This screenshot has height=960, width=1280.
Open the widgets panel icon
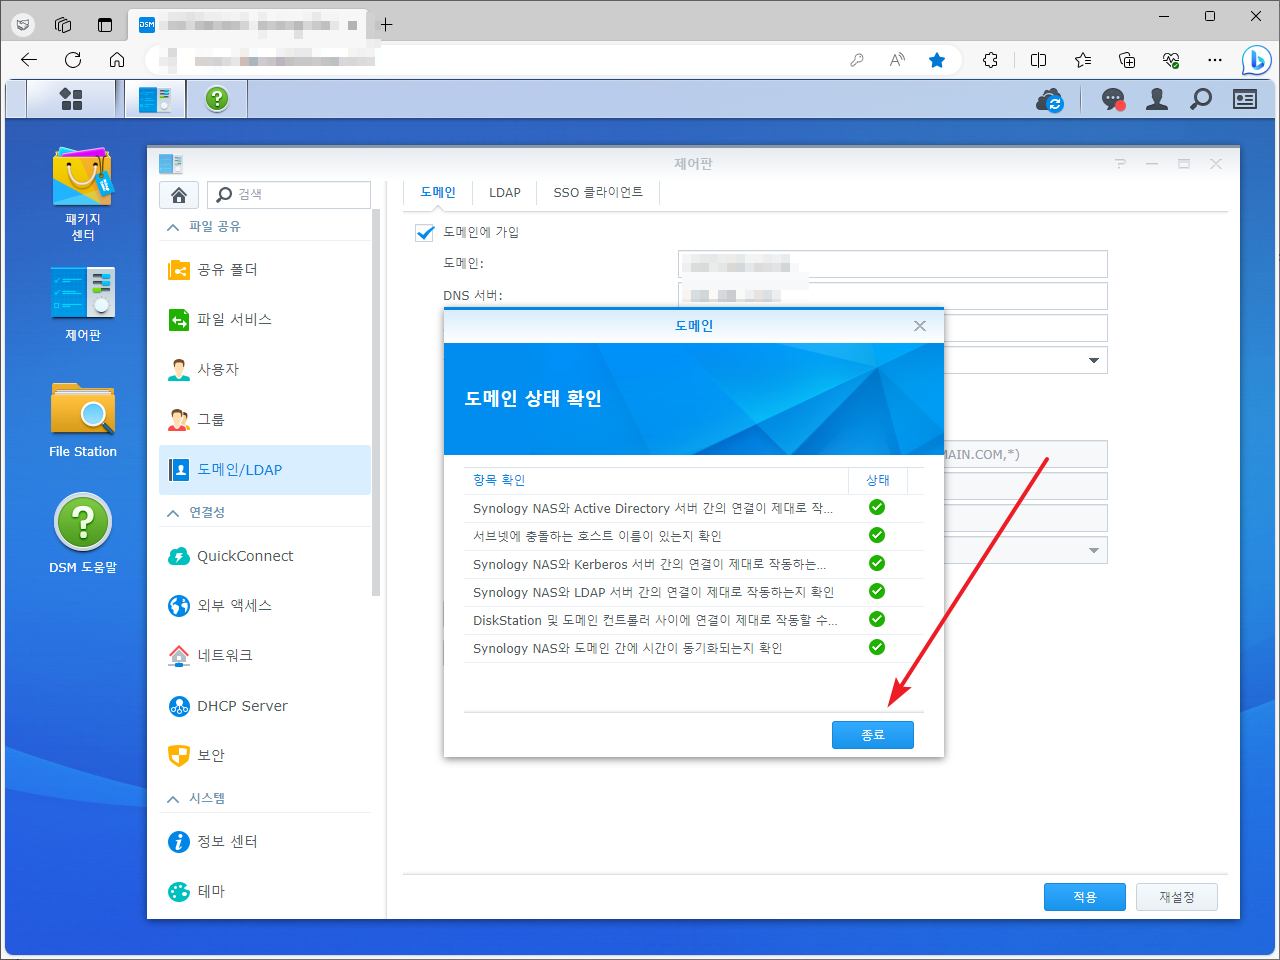(1245, 99)
